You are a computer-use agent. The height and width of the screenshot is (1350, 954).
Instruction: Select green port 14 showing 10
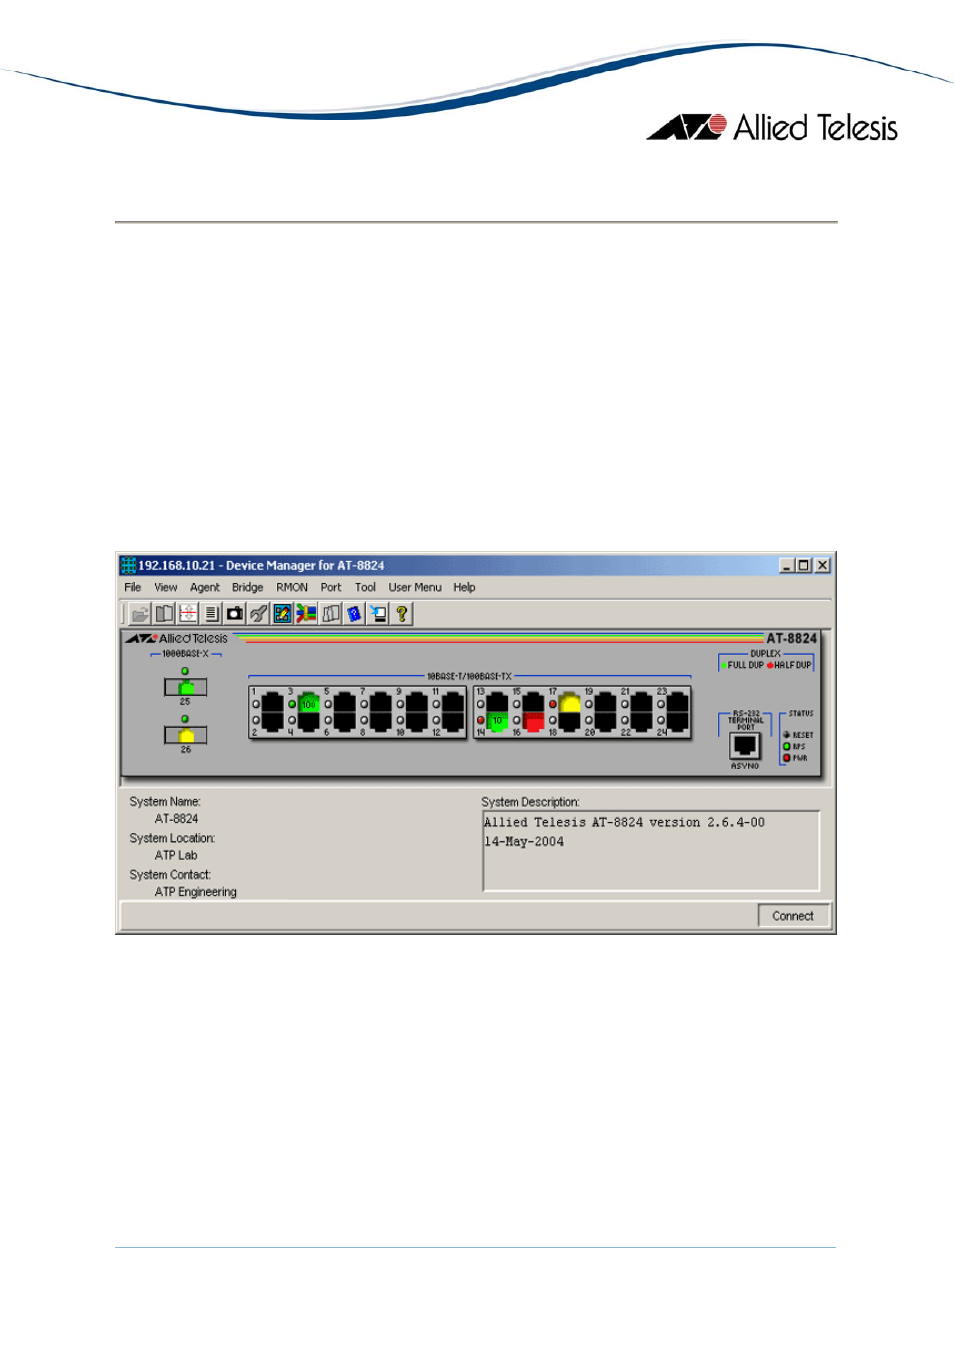(497, 722)
